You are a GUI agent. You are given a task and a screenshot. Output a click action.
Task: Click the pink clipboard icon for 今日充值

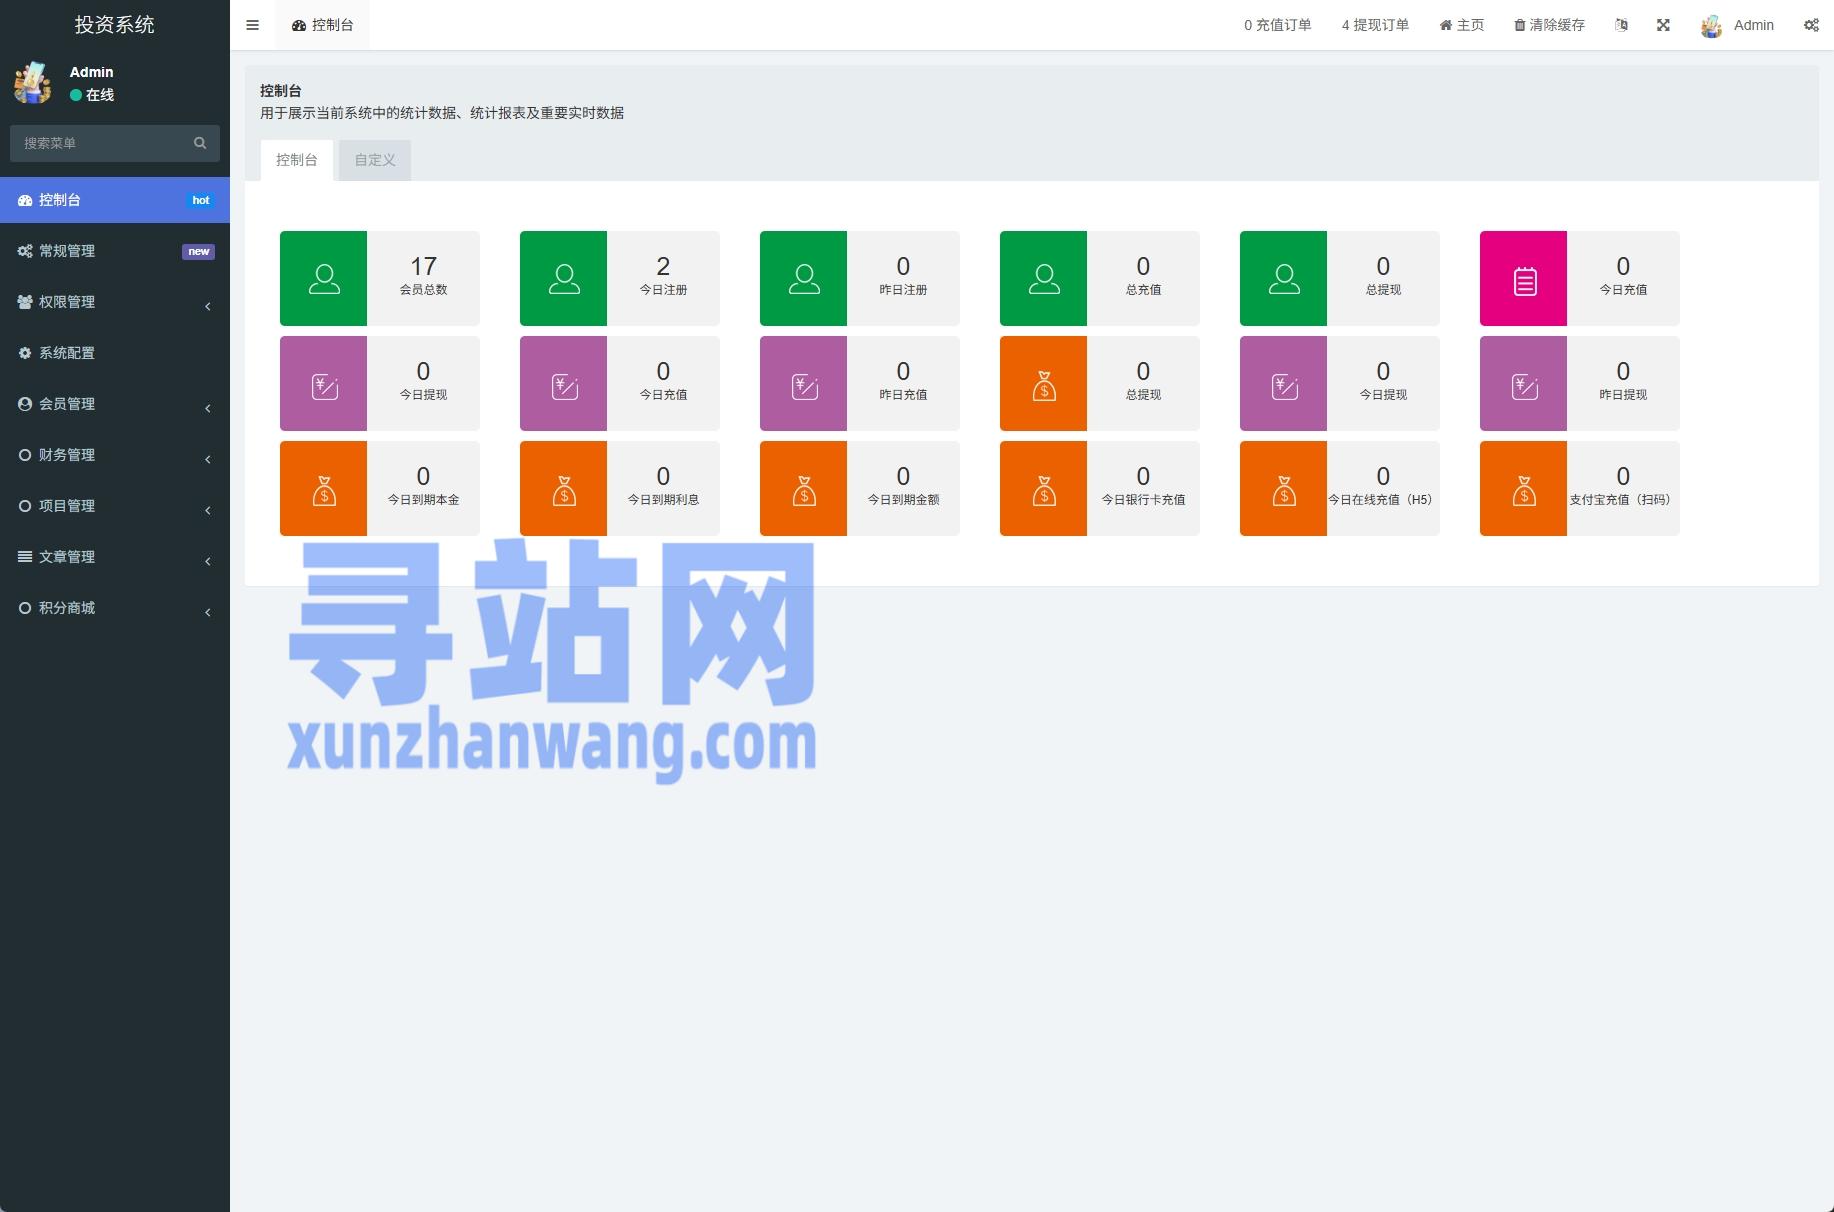[x=1523, y=278]
